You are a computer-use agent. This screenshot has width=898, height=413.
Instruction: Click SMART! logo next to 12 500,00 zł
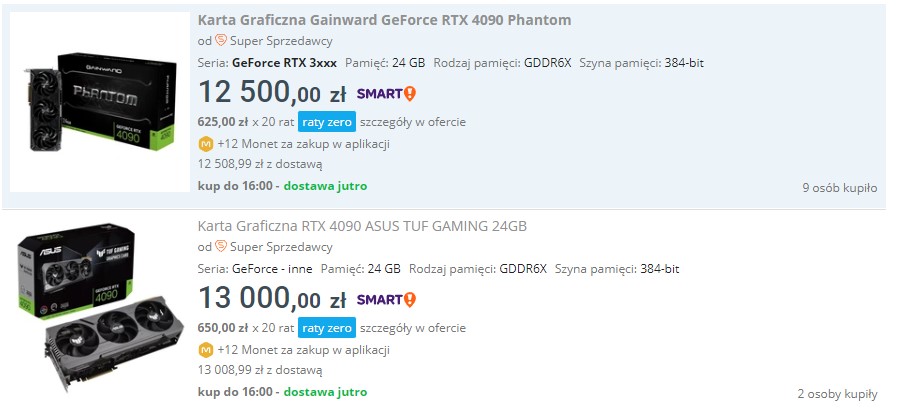[386, 94]
